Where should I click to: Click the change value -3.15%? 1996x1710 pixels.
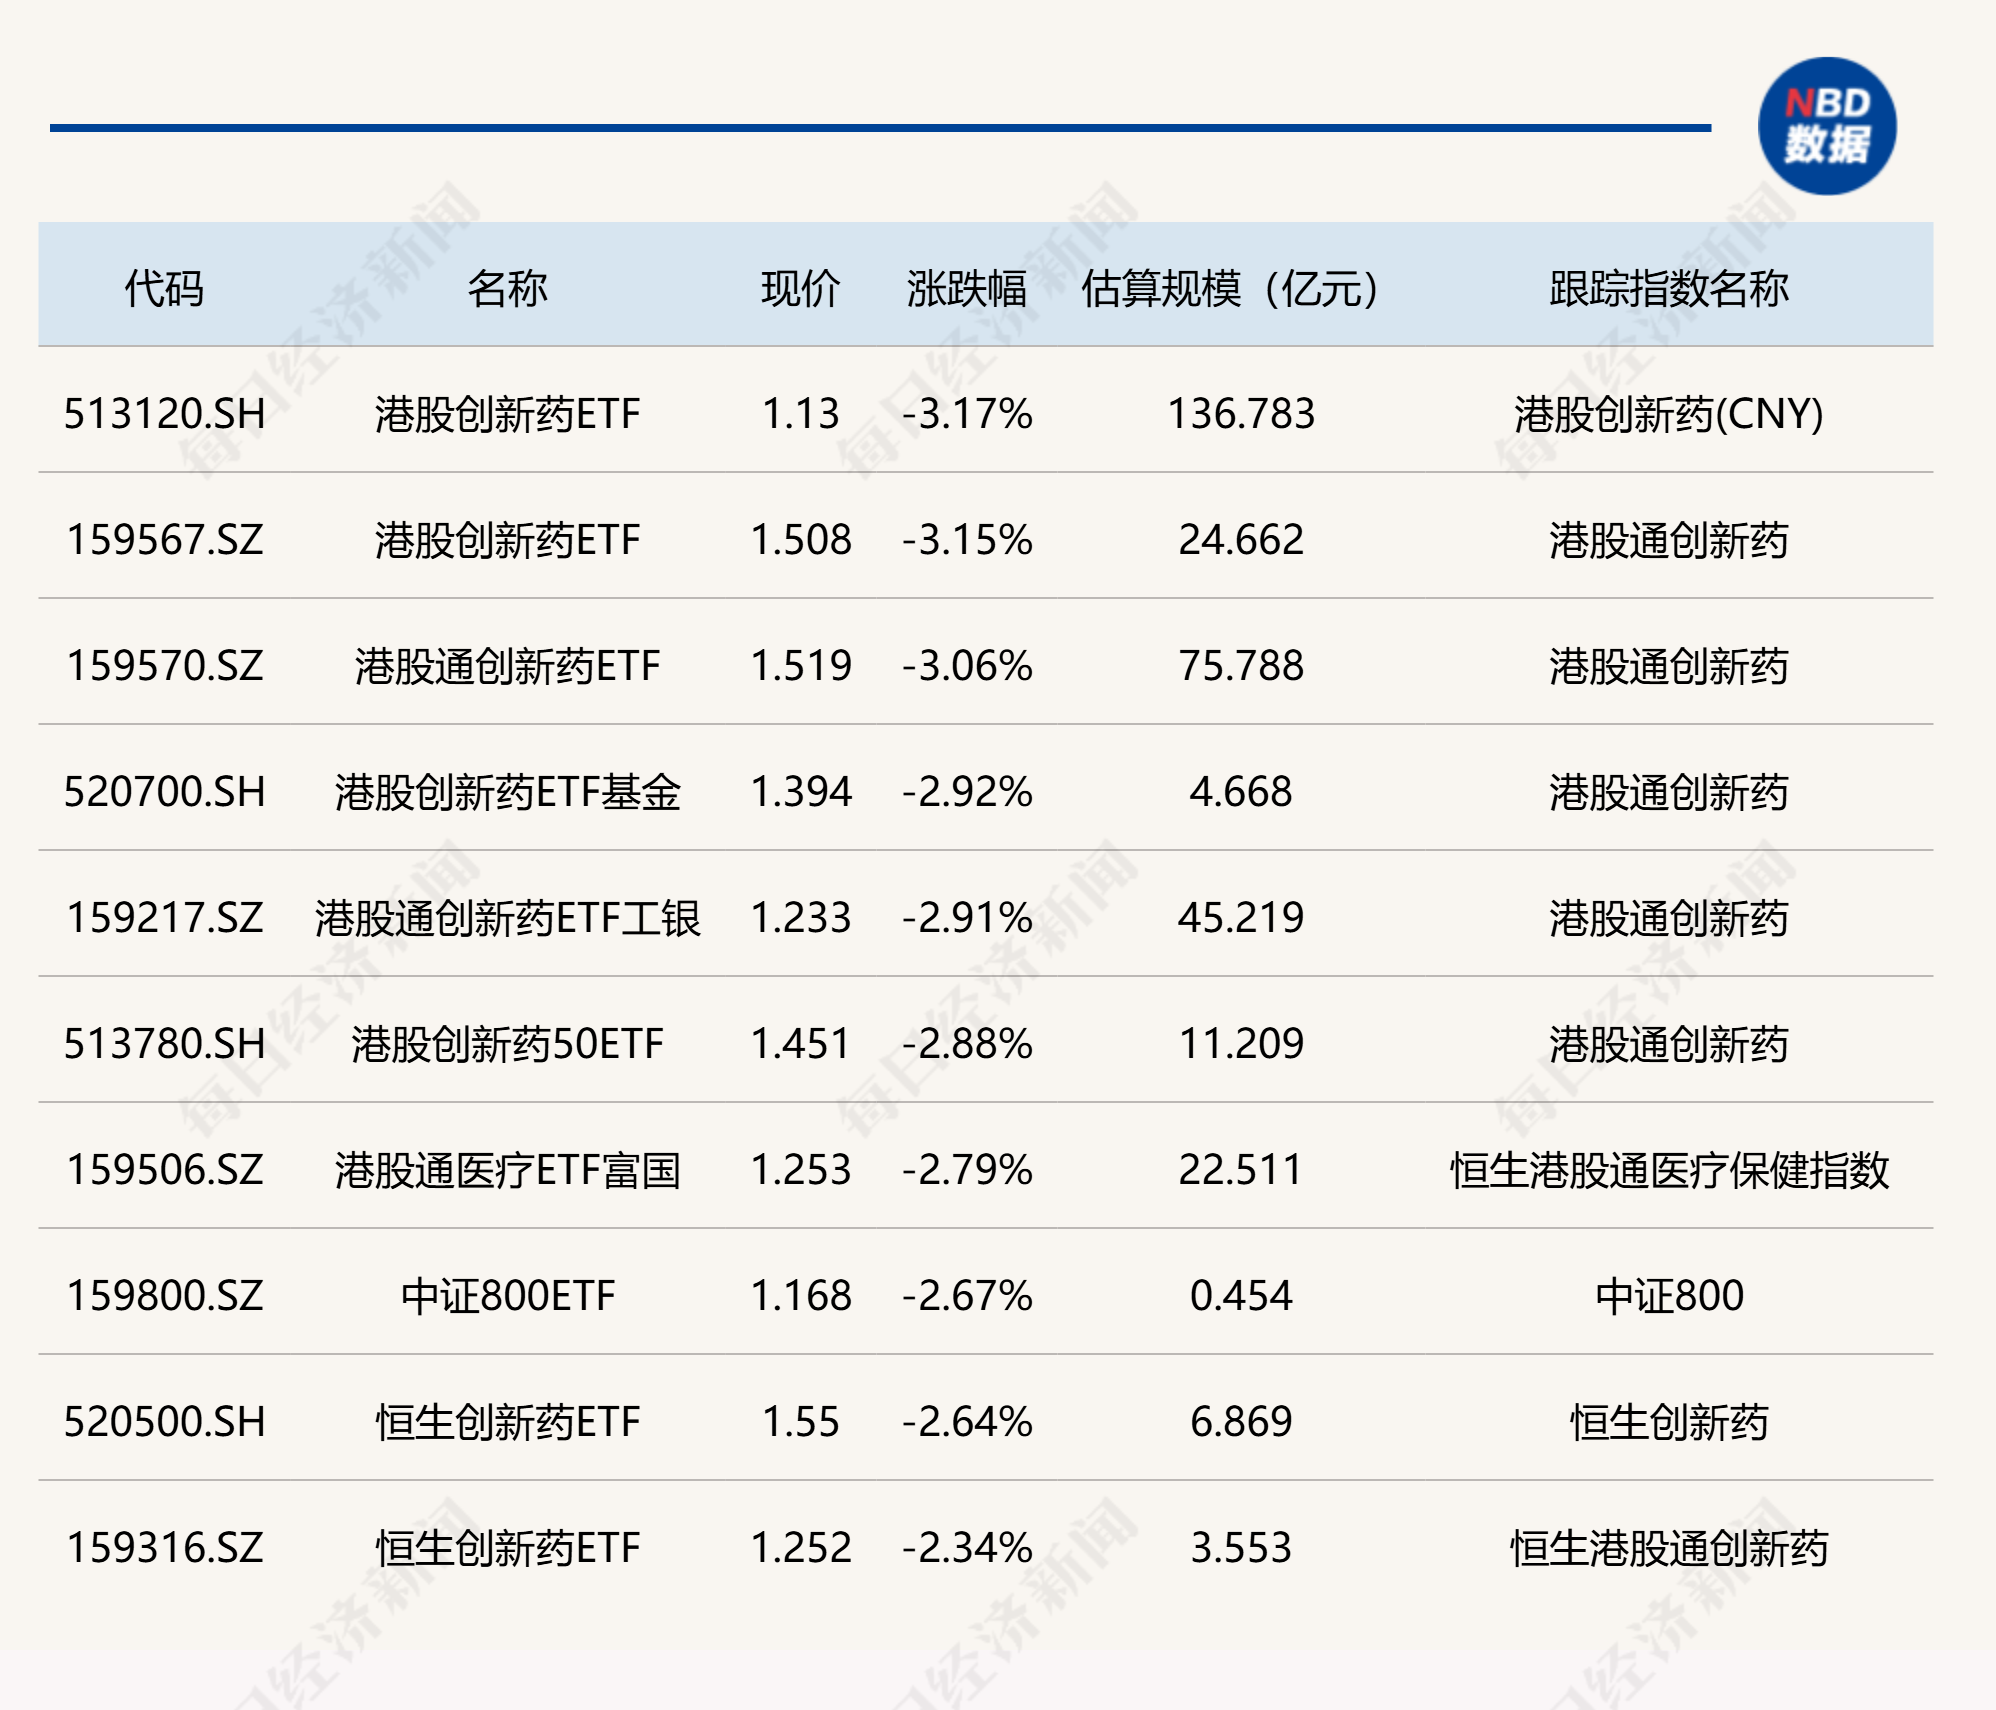coord(967,539)
